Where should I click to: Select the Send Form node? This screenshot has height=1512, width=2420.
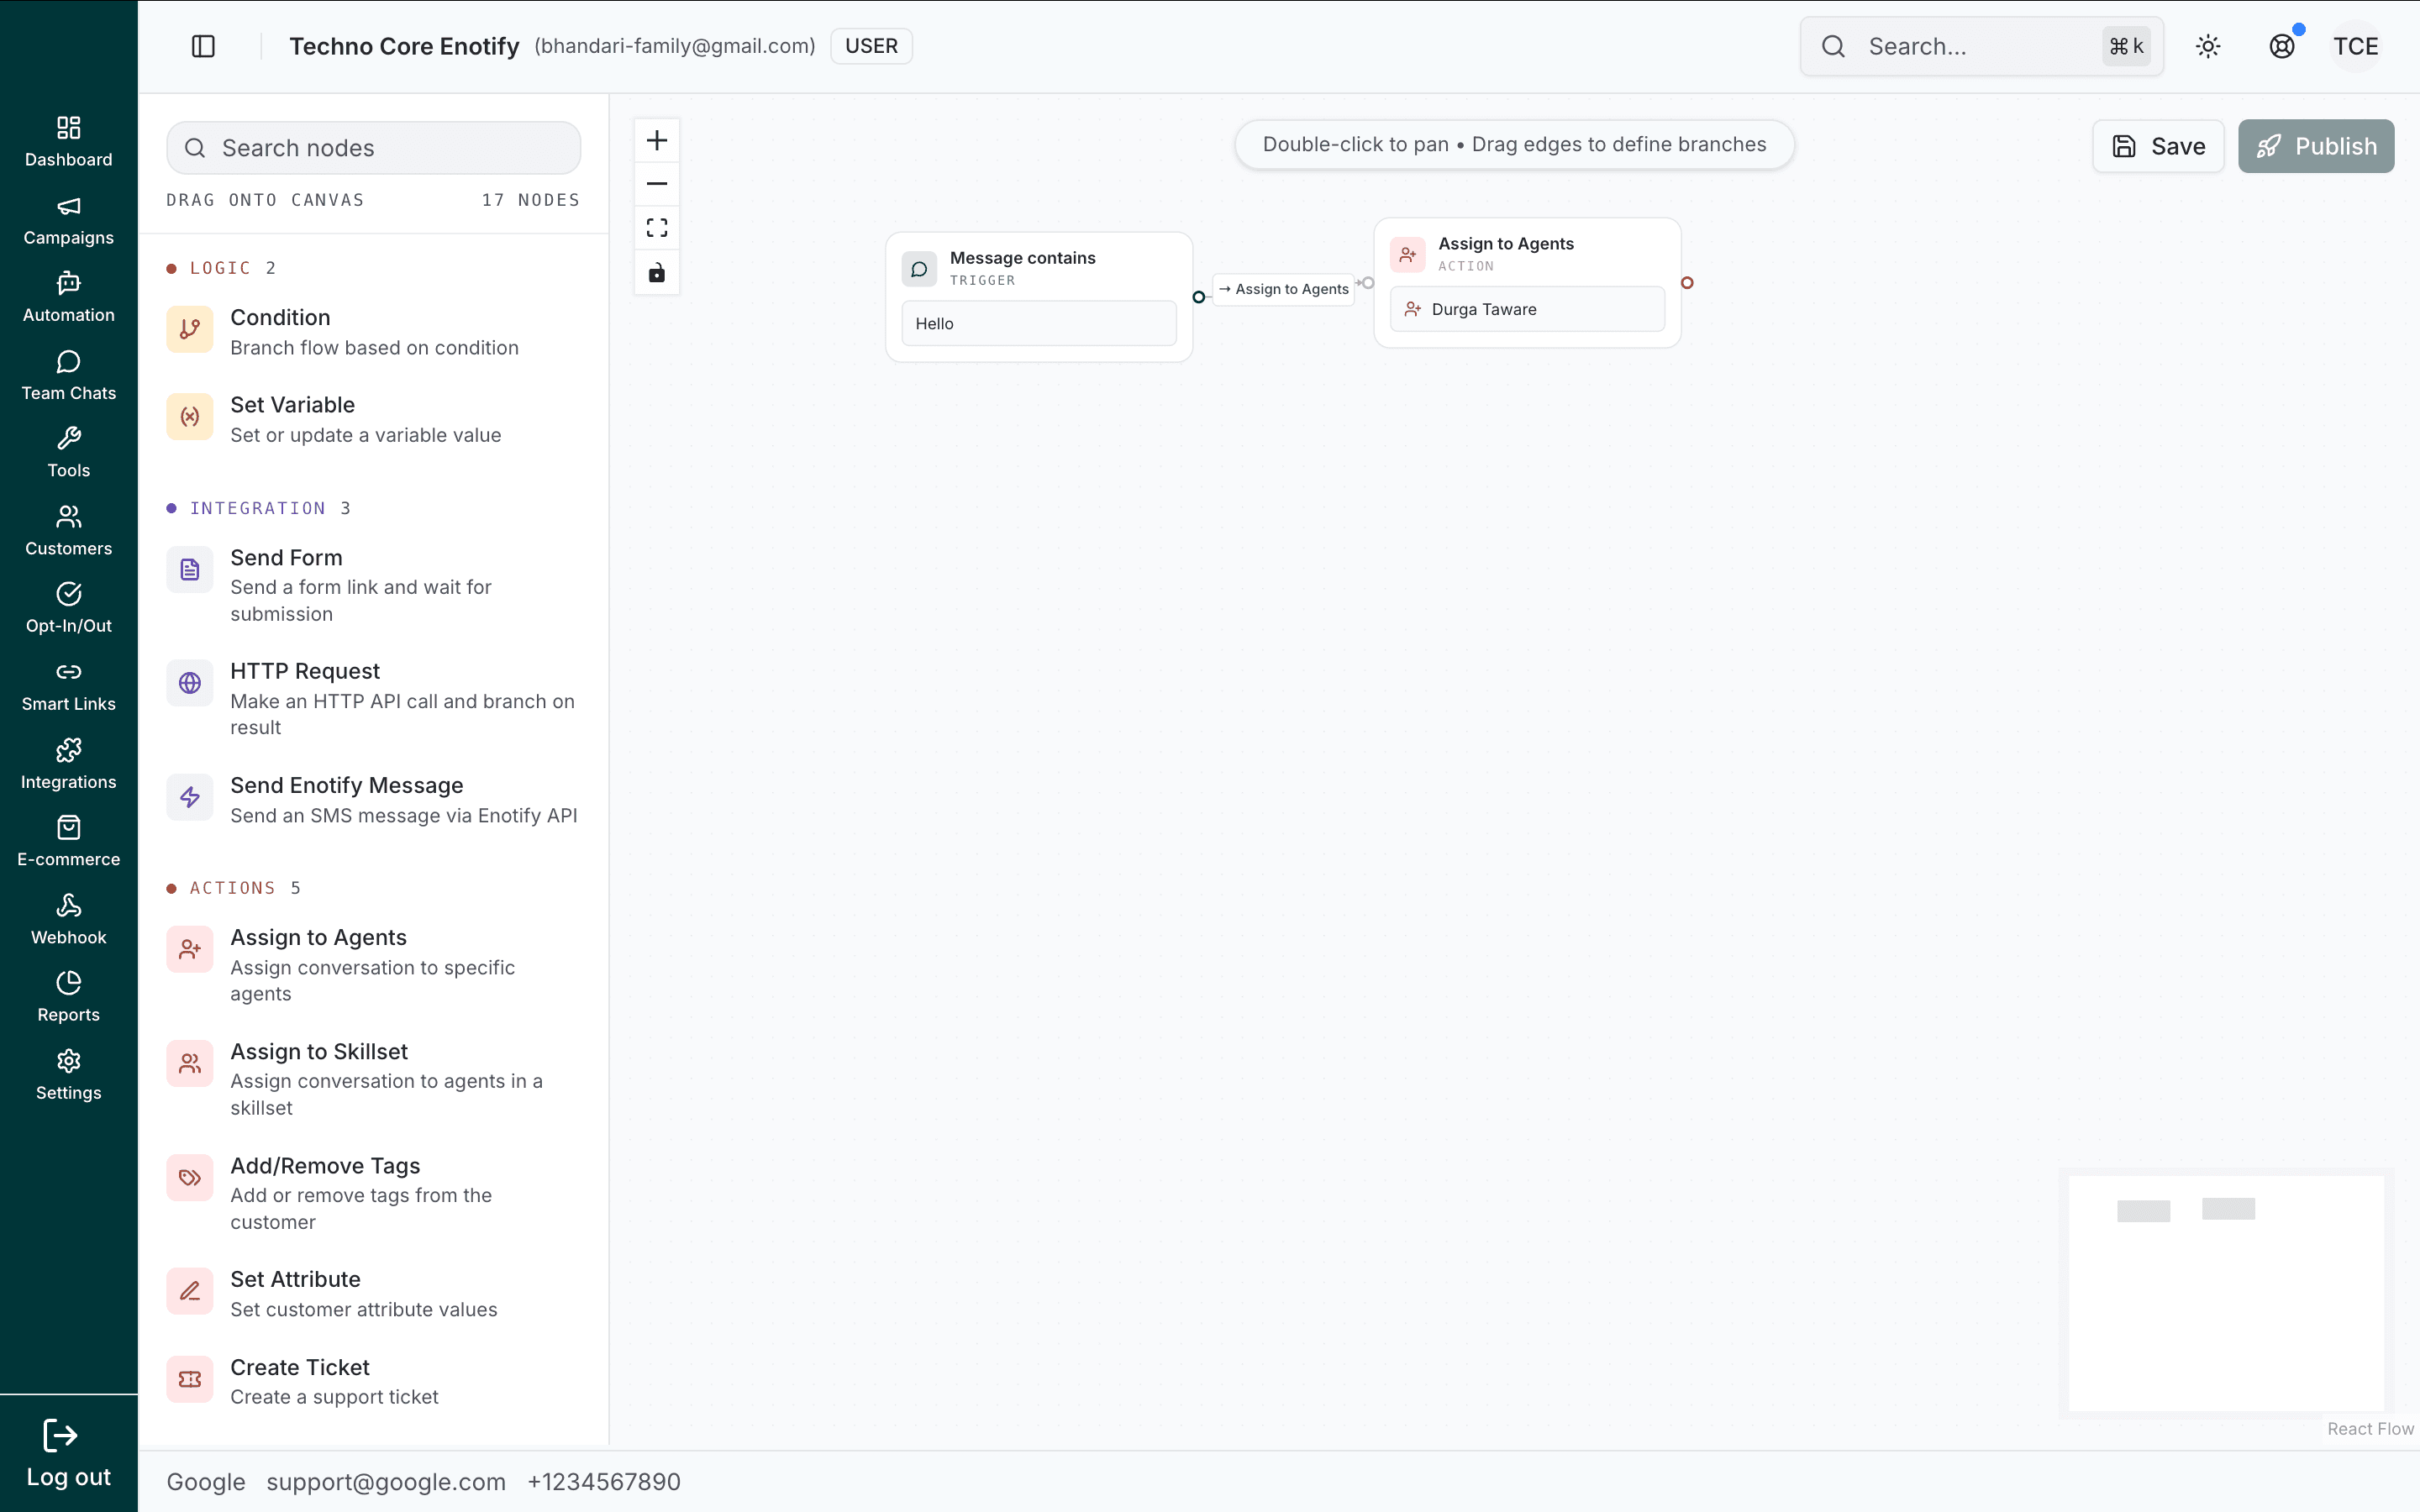point(374,585)
